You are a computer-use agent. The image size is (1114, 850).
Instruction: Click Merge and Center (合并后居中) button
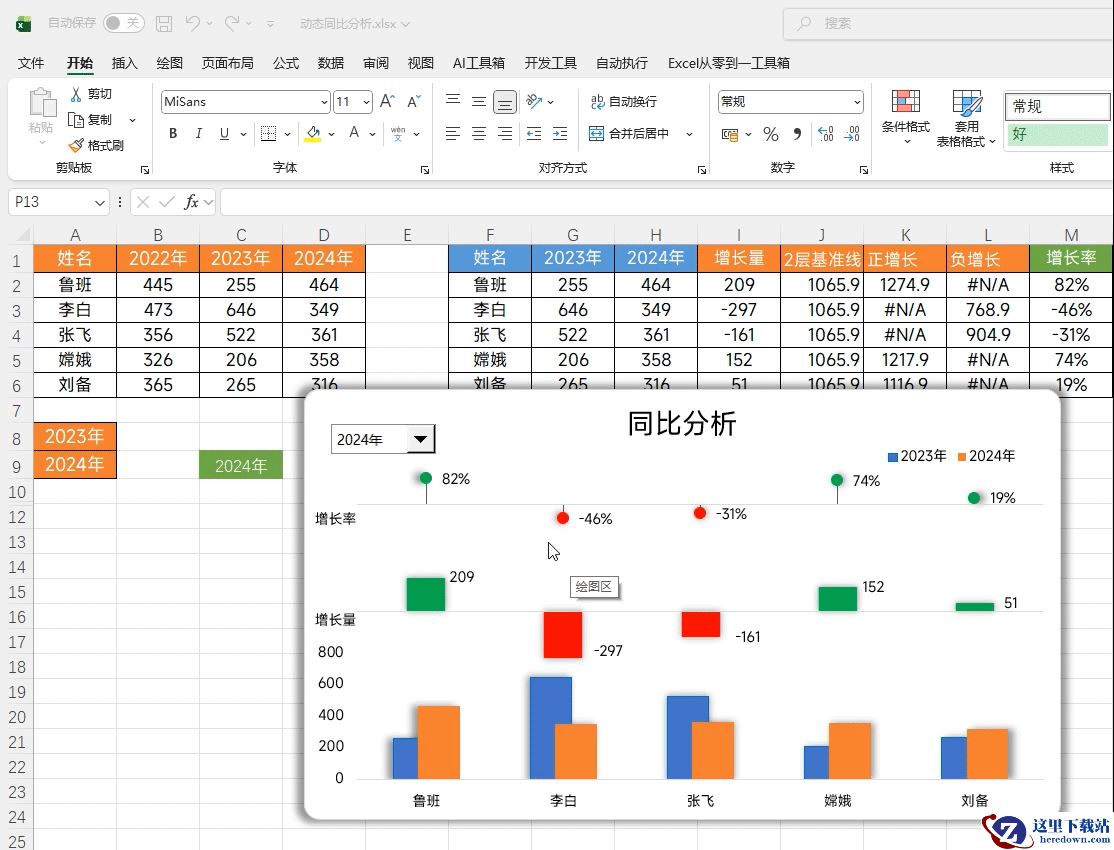(x=630, y=134)
